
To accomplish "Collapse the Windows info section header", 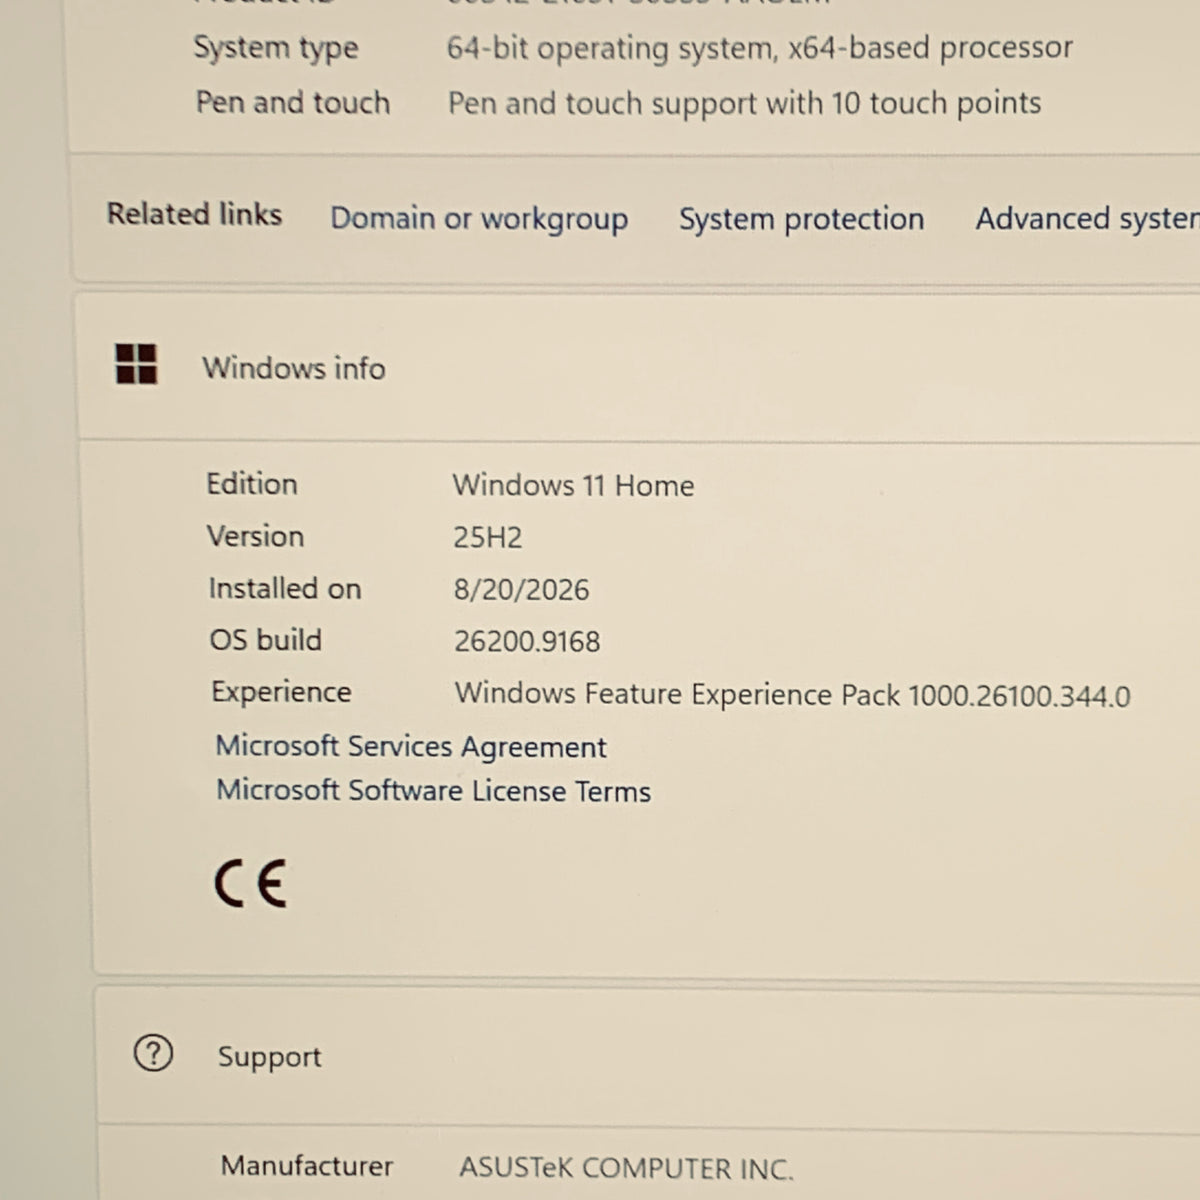I will click(640, 367).
